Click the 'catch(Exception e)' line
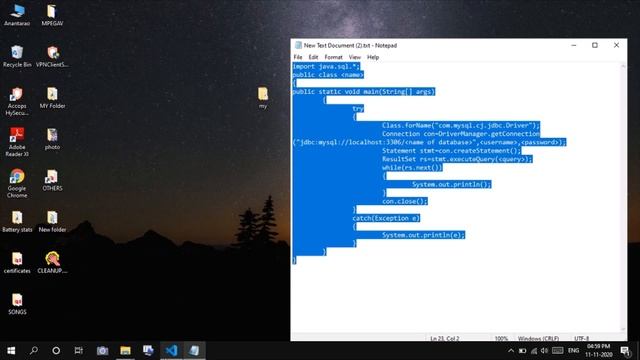This screenshot has height=360, width=640. pyautogui.click(x=386, y=218)
